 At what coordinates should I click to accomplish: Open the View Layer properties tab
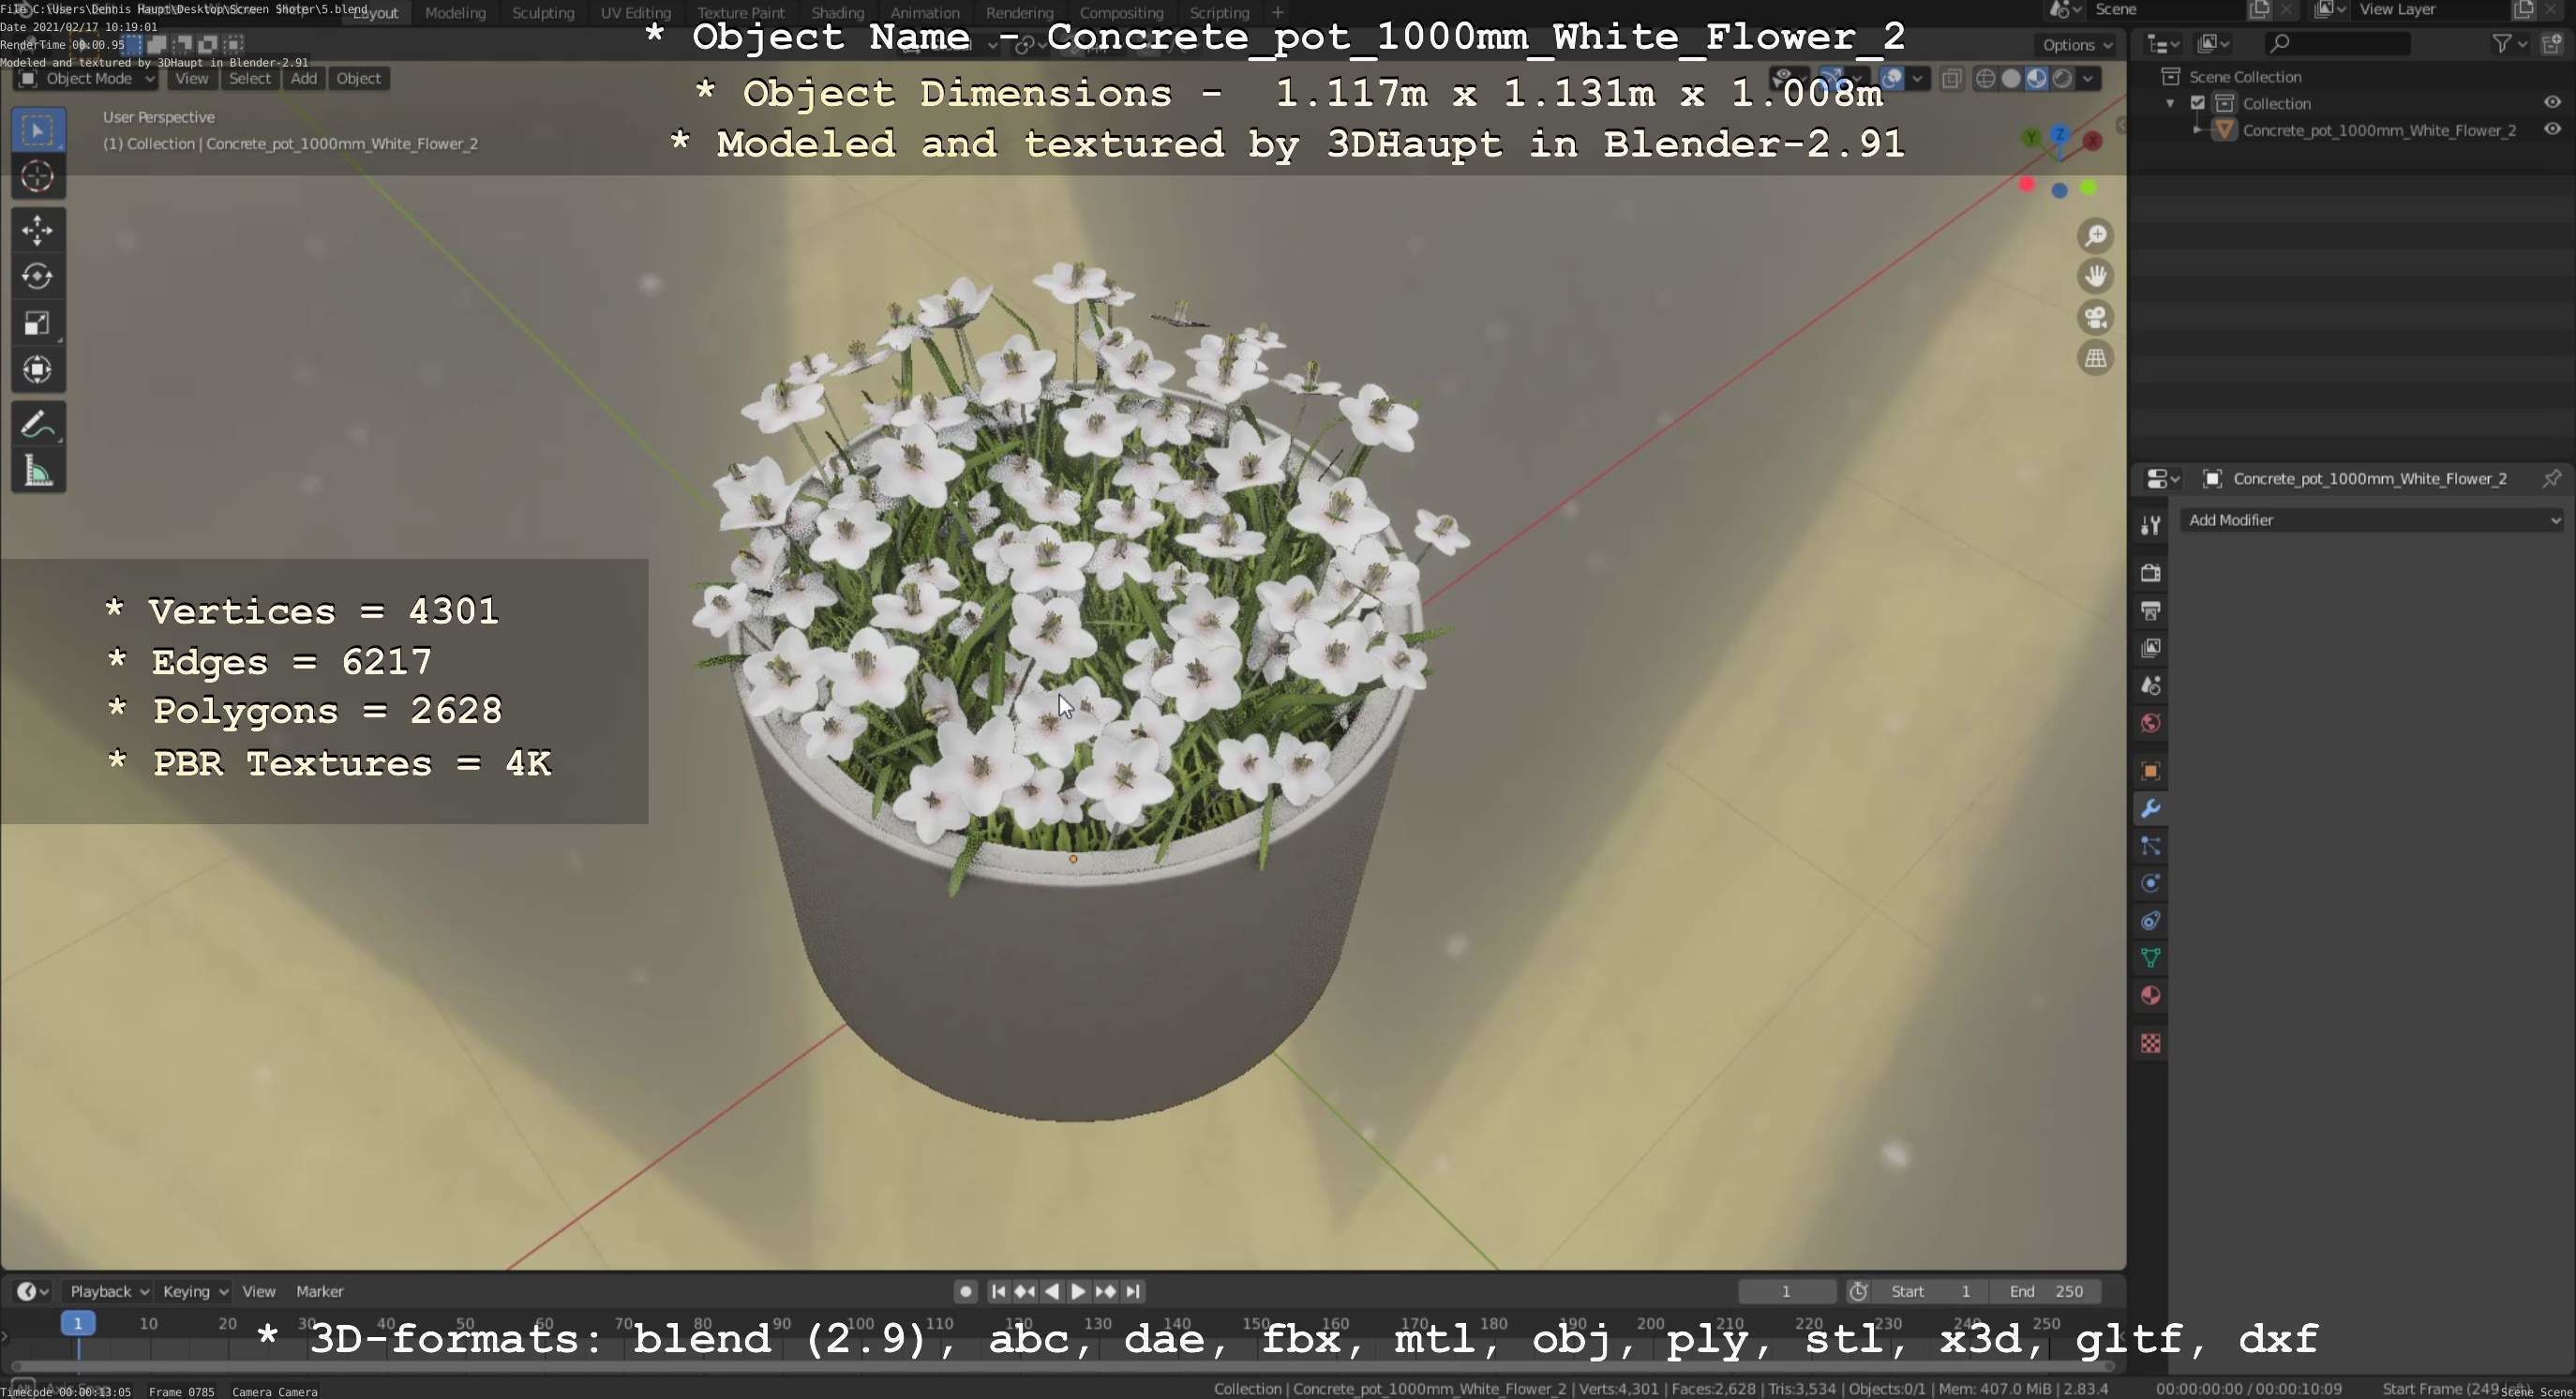(2150, 648)
